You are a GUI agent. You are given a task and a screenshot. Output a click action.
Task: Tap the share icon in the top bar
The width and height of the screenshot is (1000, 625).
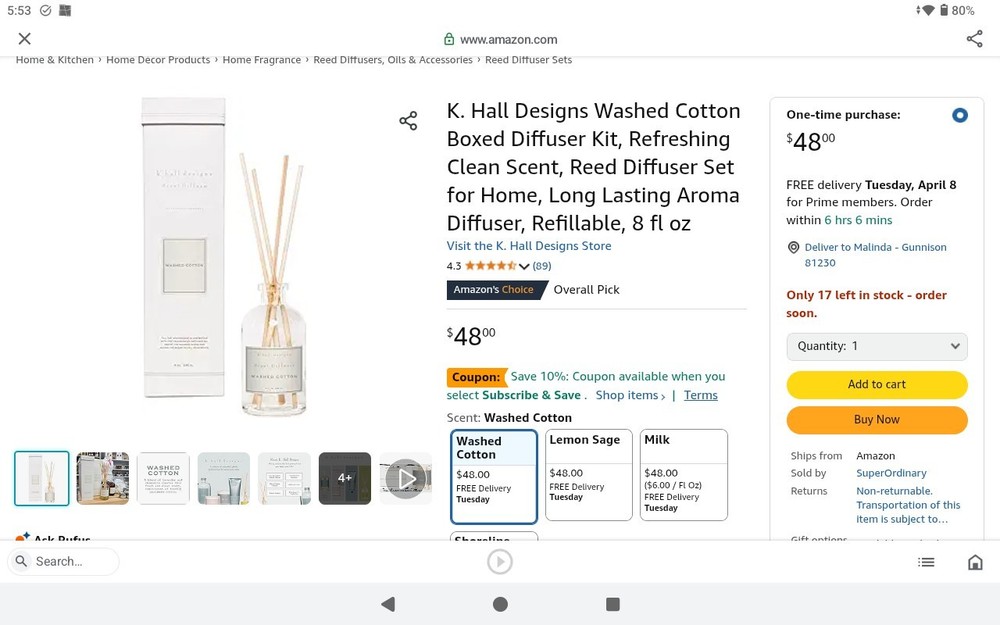coord(974,38)
